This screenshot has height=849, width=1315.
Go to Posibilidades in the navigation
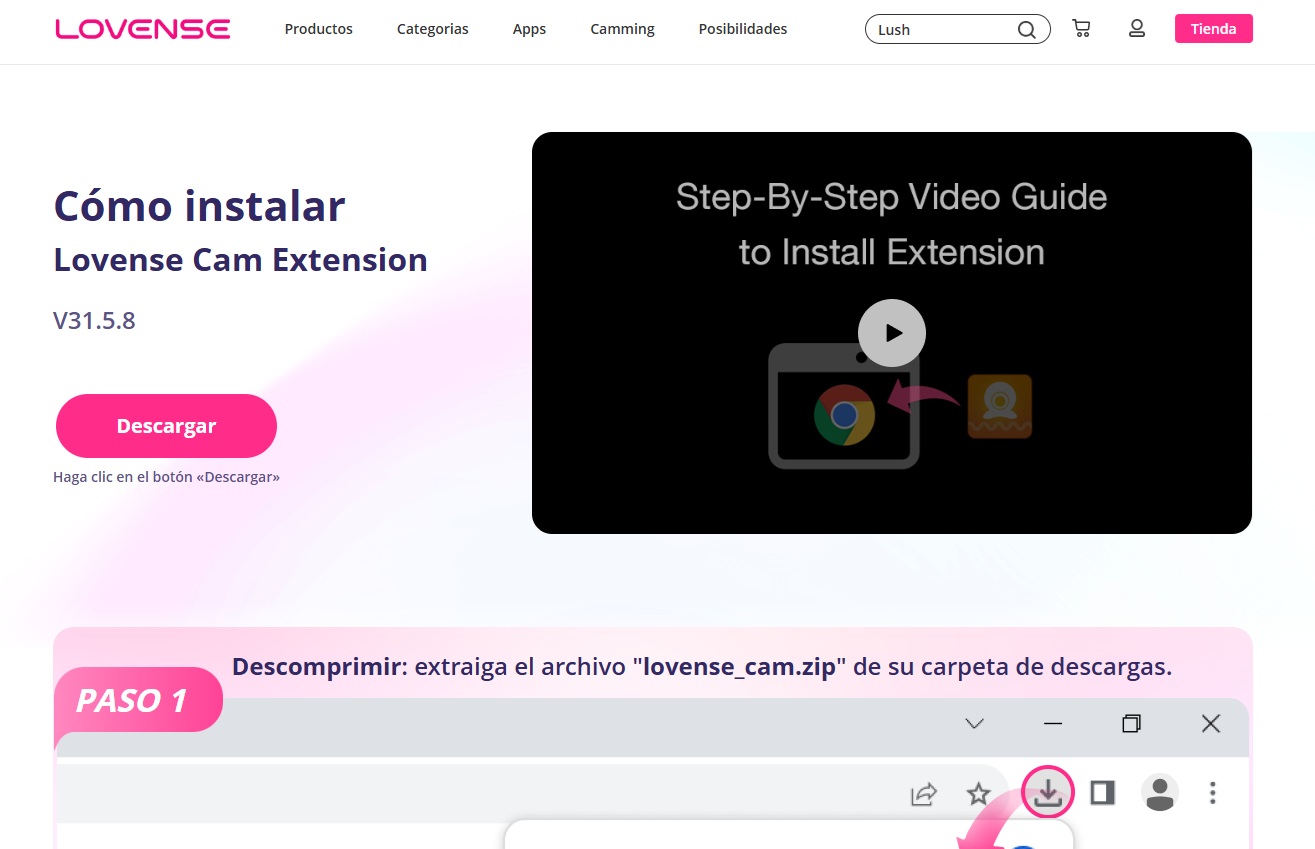pyautogui.click(x=742, y=29)
